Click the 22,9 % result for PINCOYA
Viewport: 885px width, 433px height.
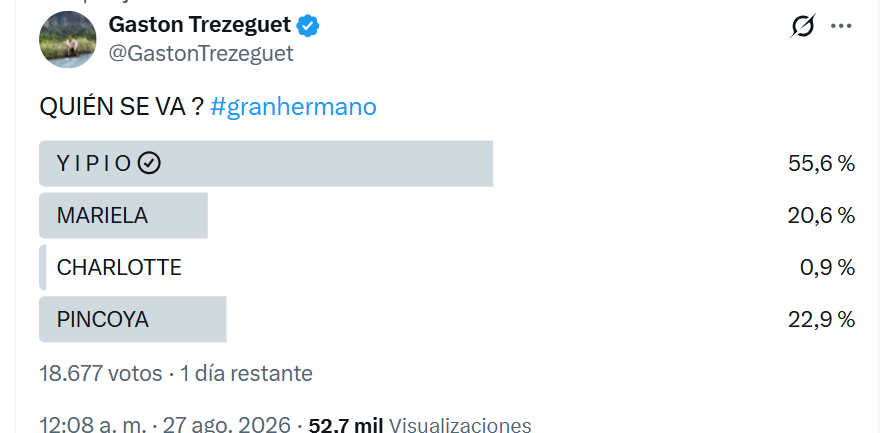821,320
